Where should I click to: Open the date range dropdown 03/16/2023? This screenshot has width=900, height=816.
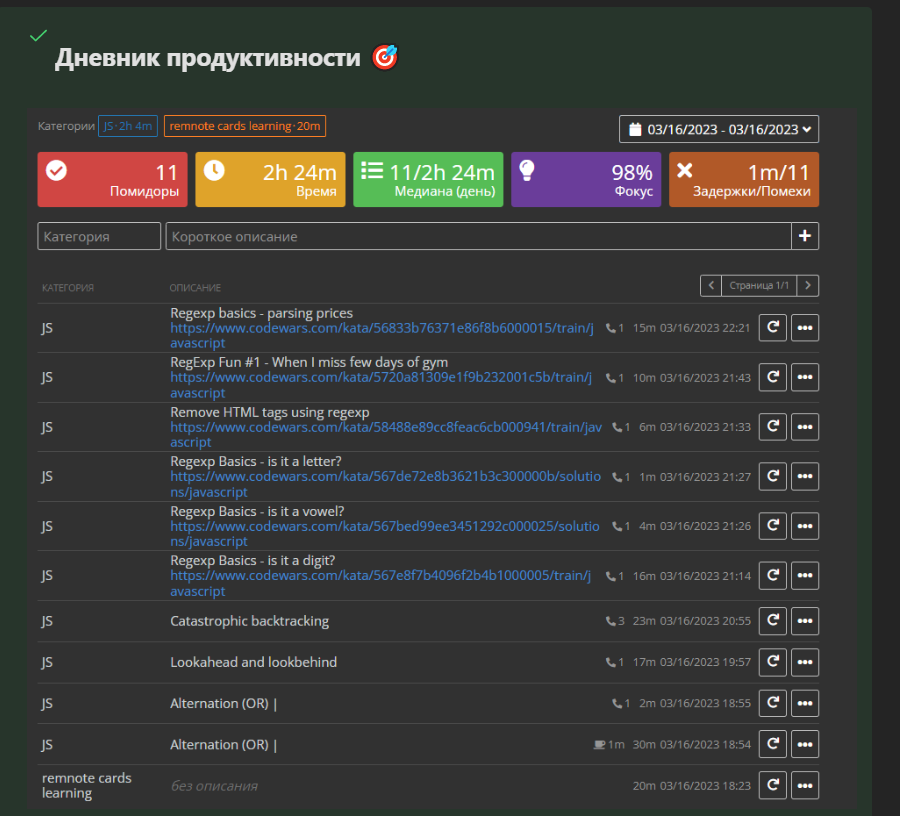pyautogui.click(x=719, y=129)
